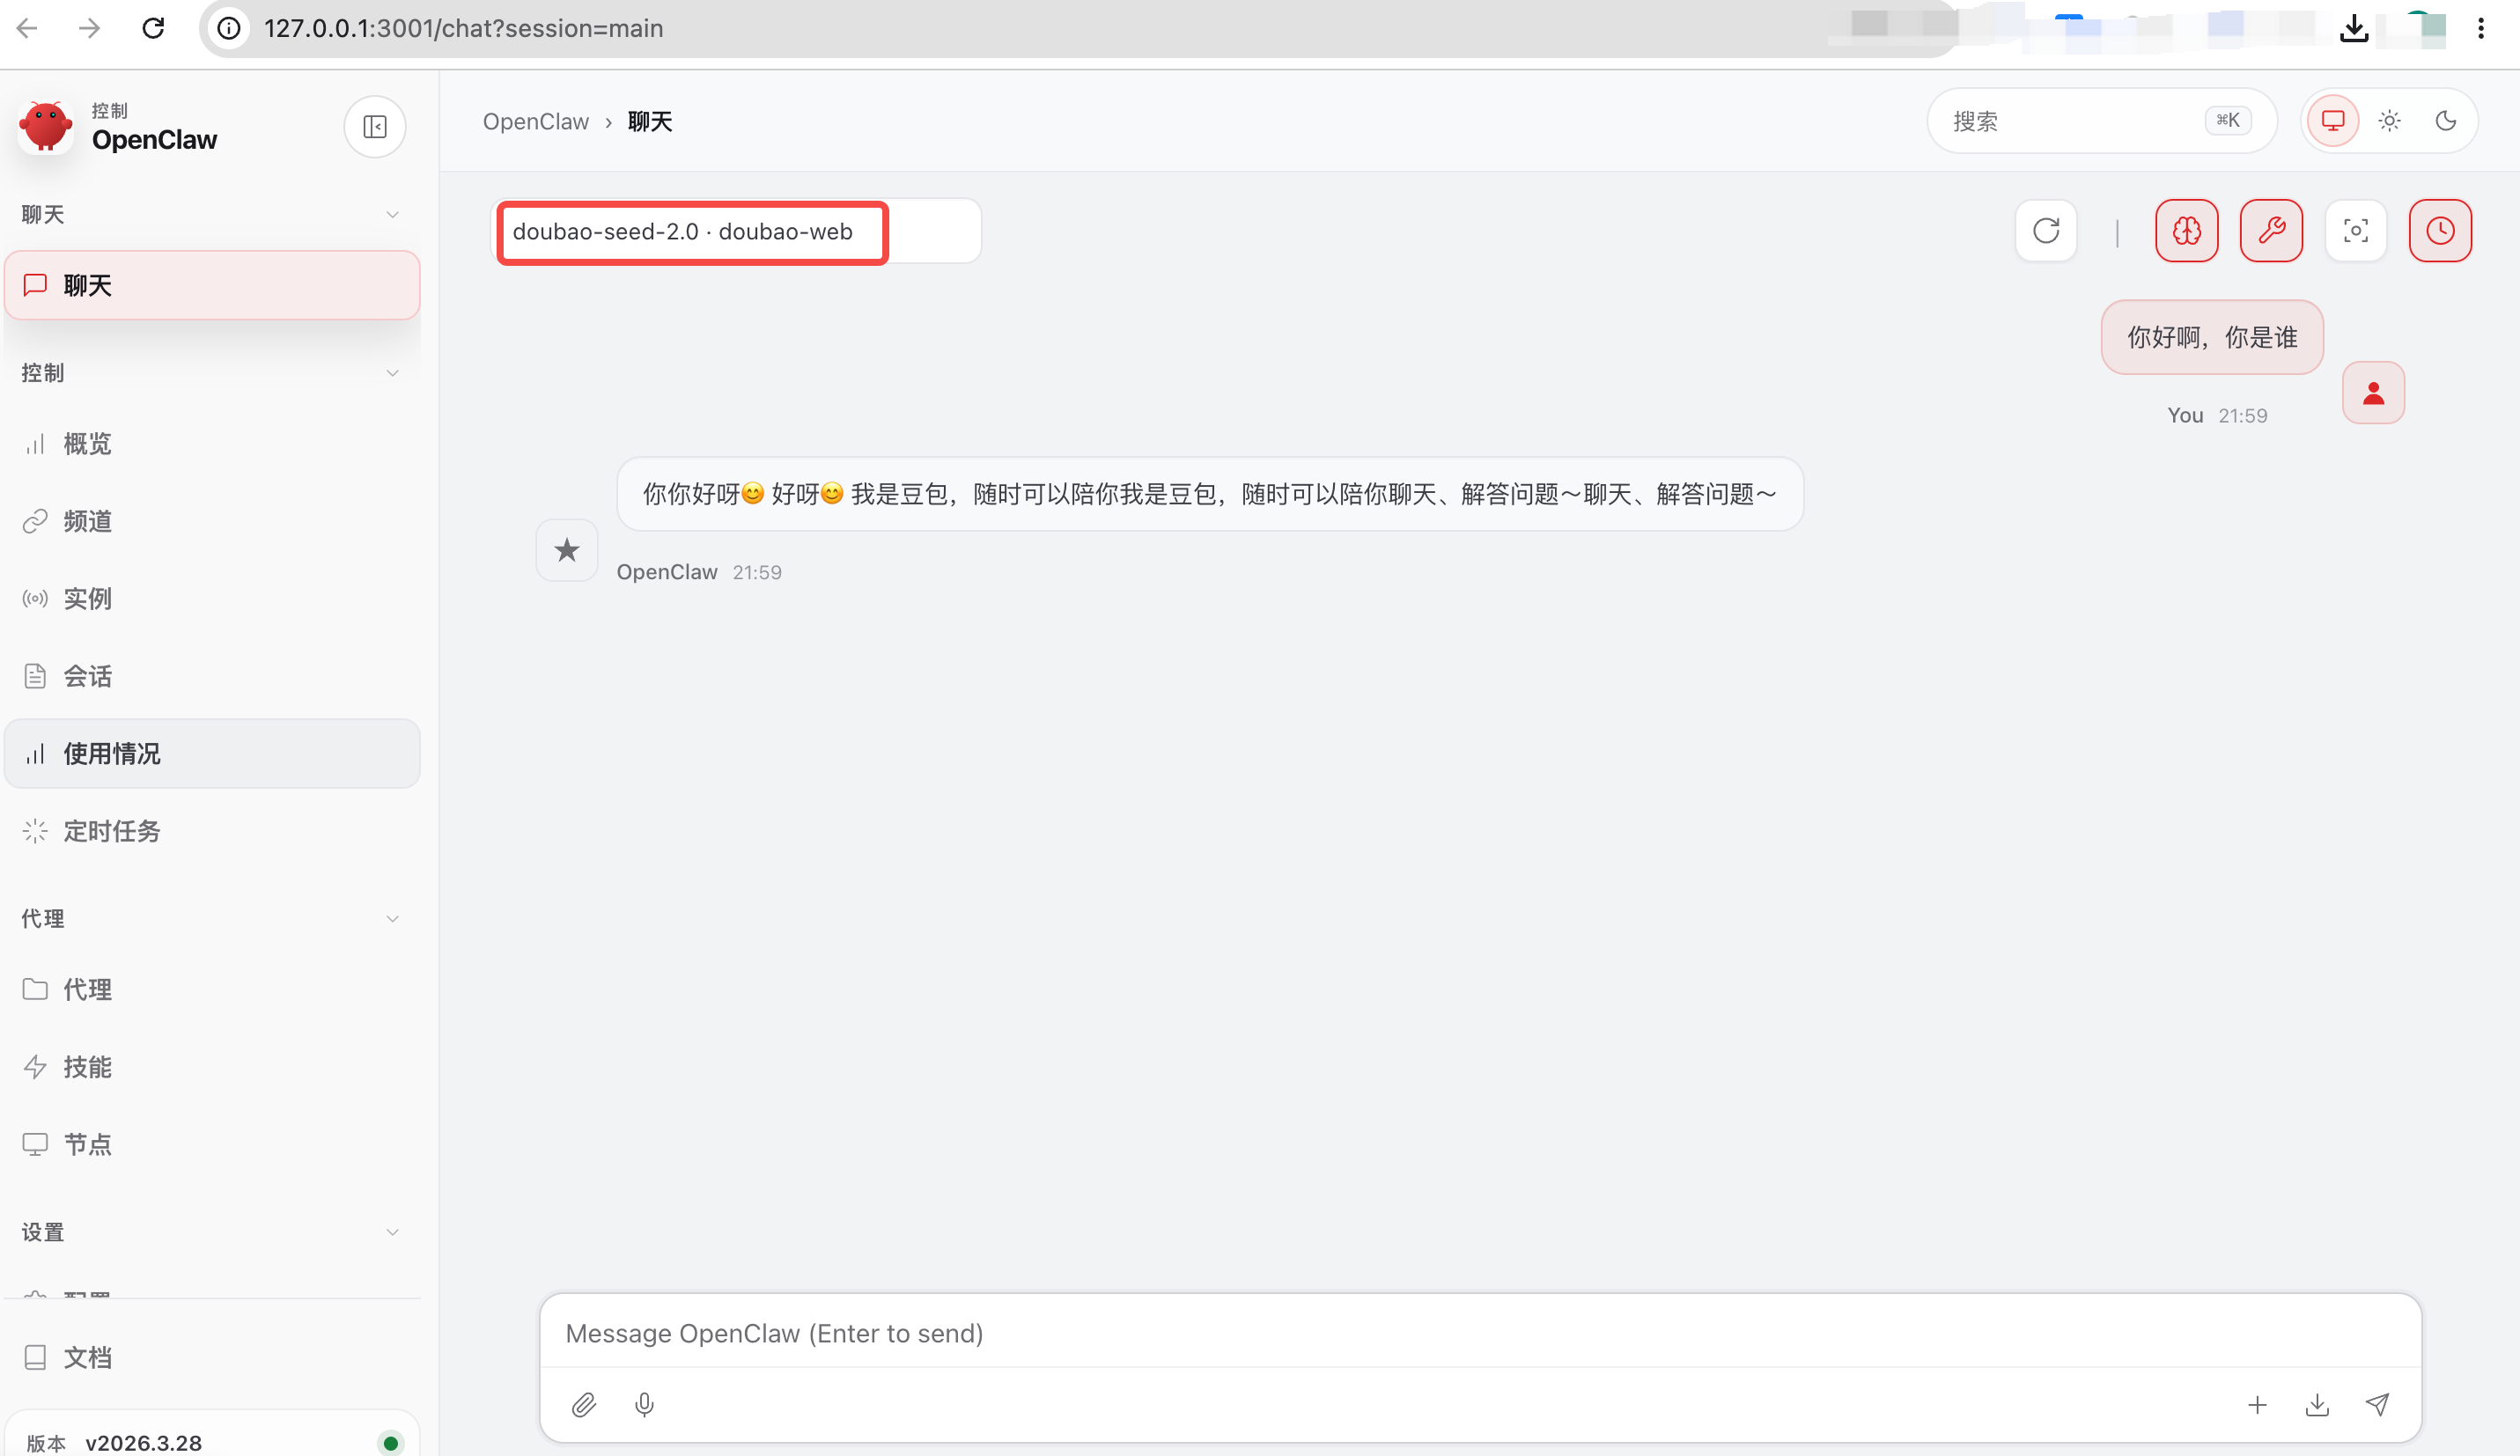Collapse the 代理 sidebar section
The height and width of the screenshot is (1456, 2520).
(x=211, y=918)
